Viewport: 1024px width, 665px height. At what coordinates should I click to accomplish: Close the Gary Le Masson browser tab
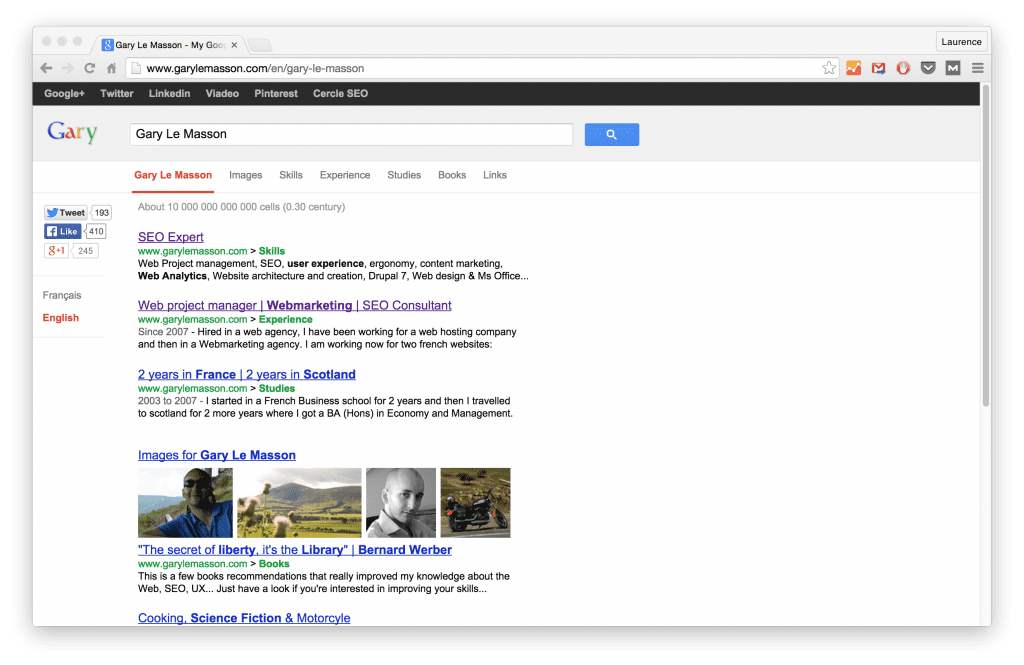coord(234,45)
